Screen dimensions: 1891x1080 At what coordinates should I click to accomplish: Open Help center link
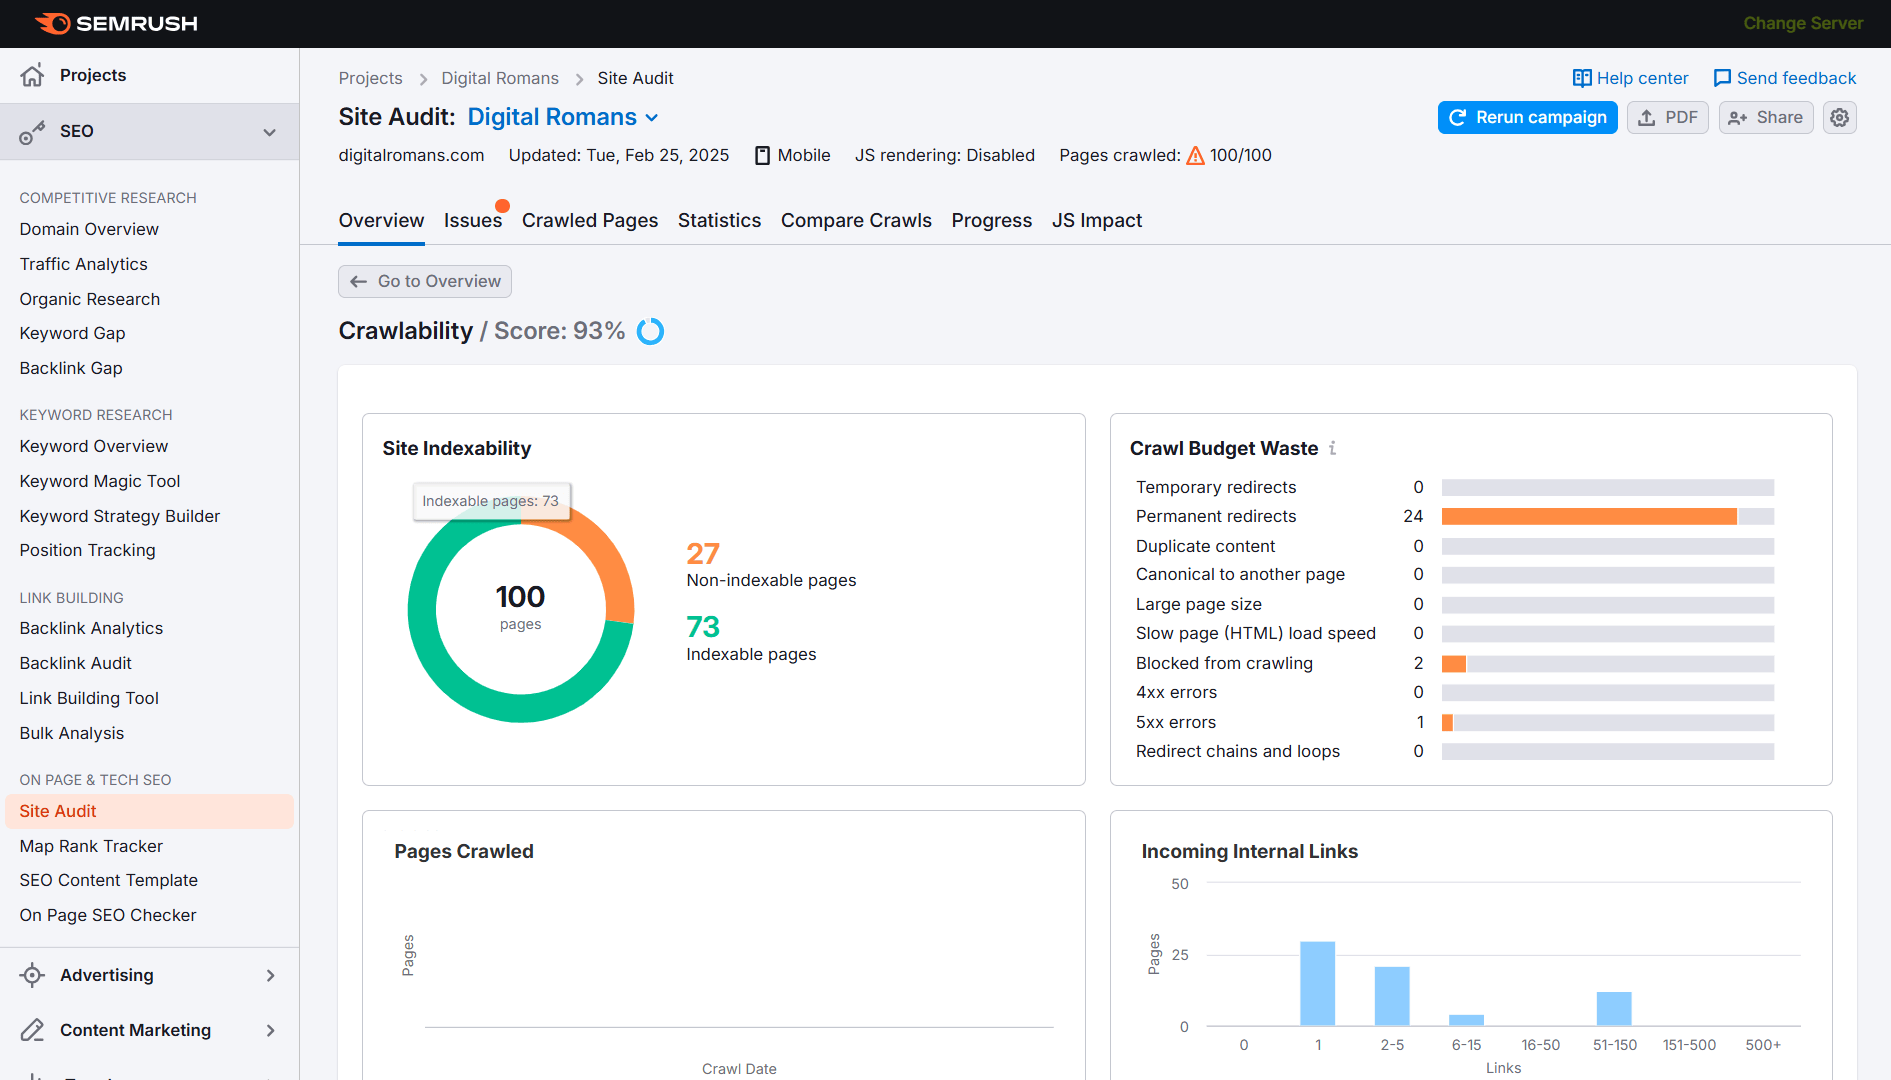point(1630,78)
